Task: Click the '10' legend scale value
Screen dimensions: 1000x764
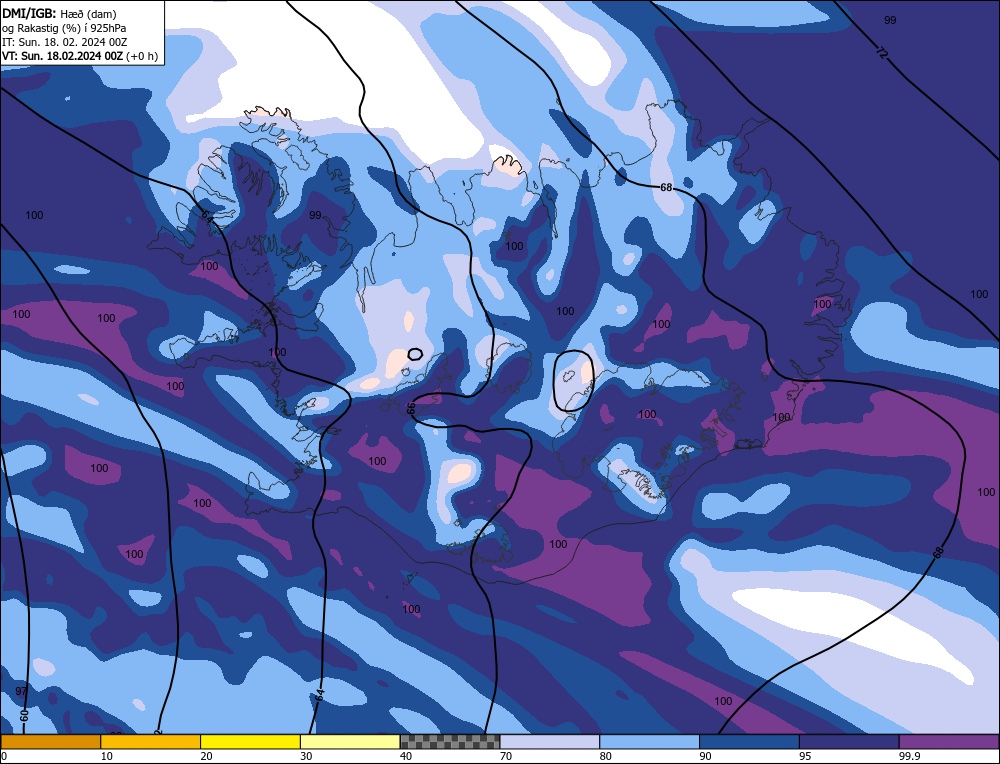Action: click(x=107, y=756)
